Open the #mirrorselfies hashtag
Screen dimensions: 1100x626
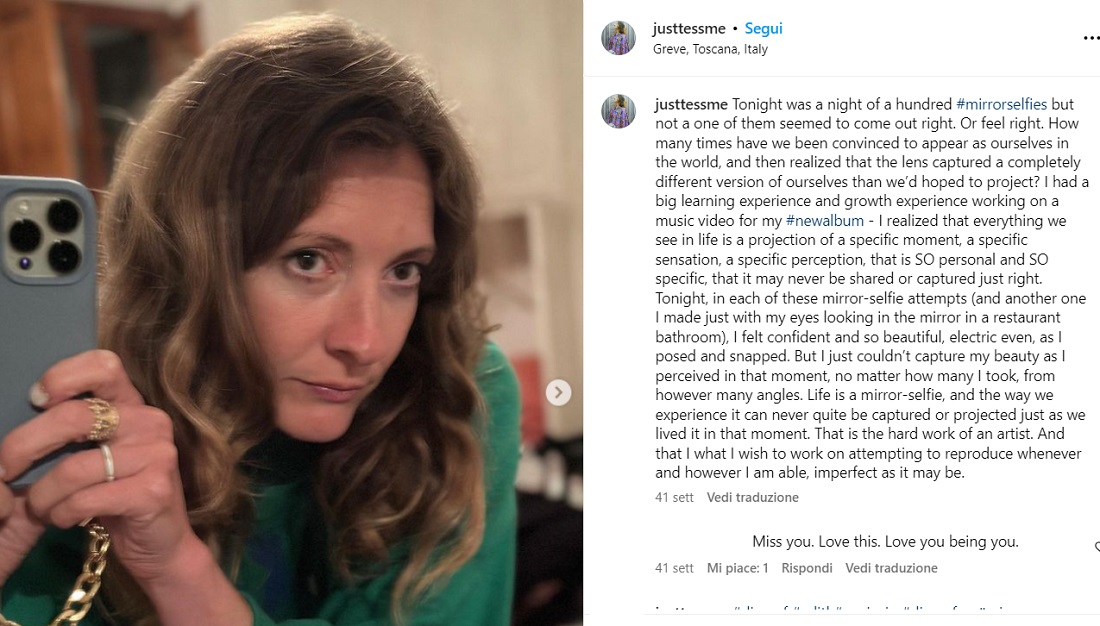pos(1001,105)
